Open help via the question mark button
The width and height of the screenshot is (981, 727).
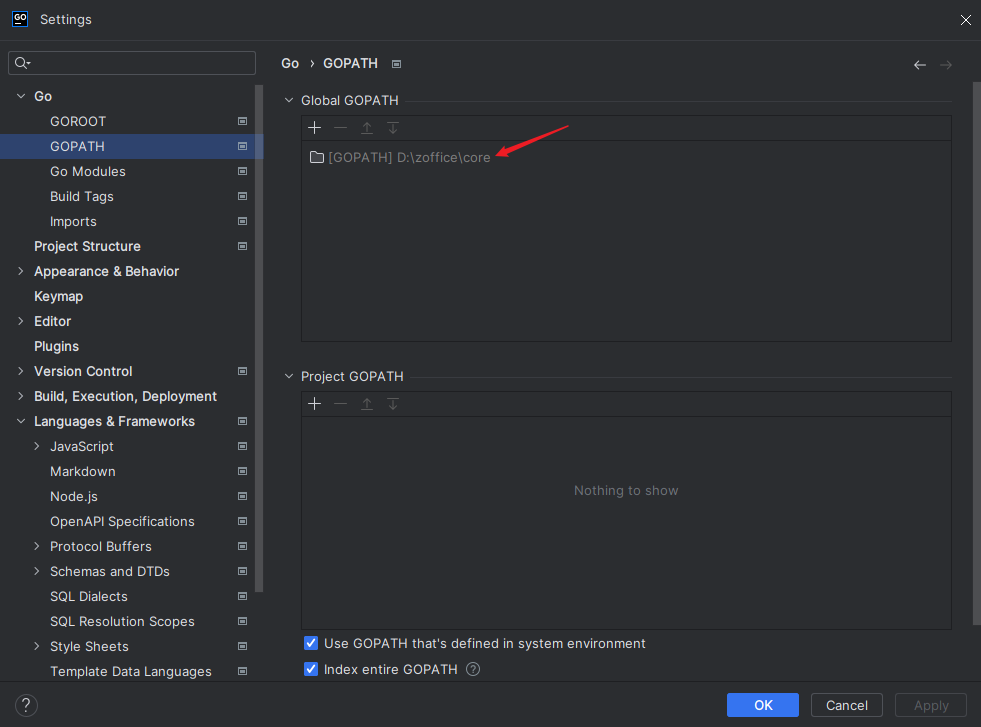pyautogui.click(x=25, y=705)
